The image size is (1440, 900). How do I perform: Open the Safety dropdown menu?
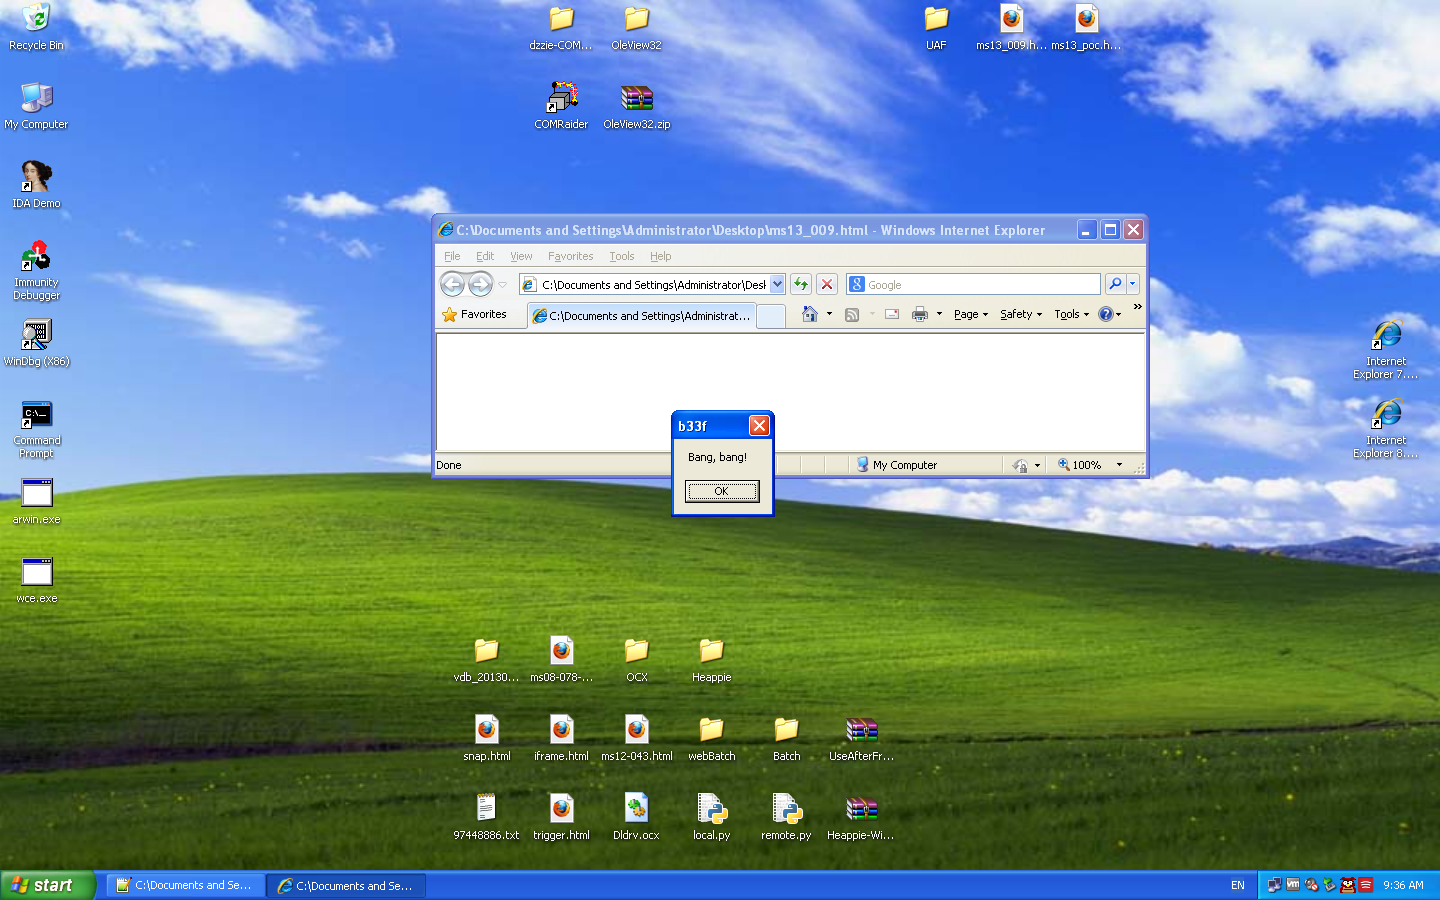pos(1020,314)
